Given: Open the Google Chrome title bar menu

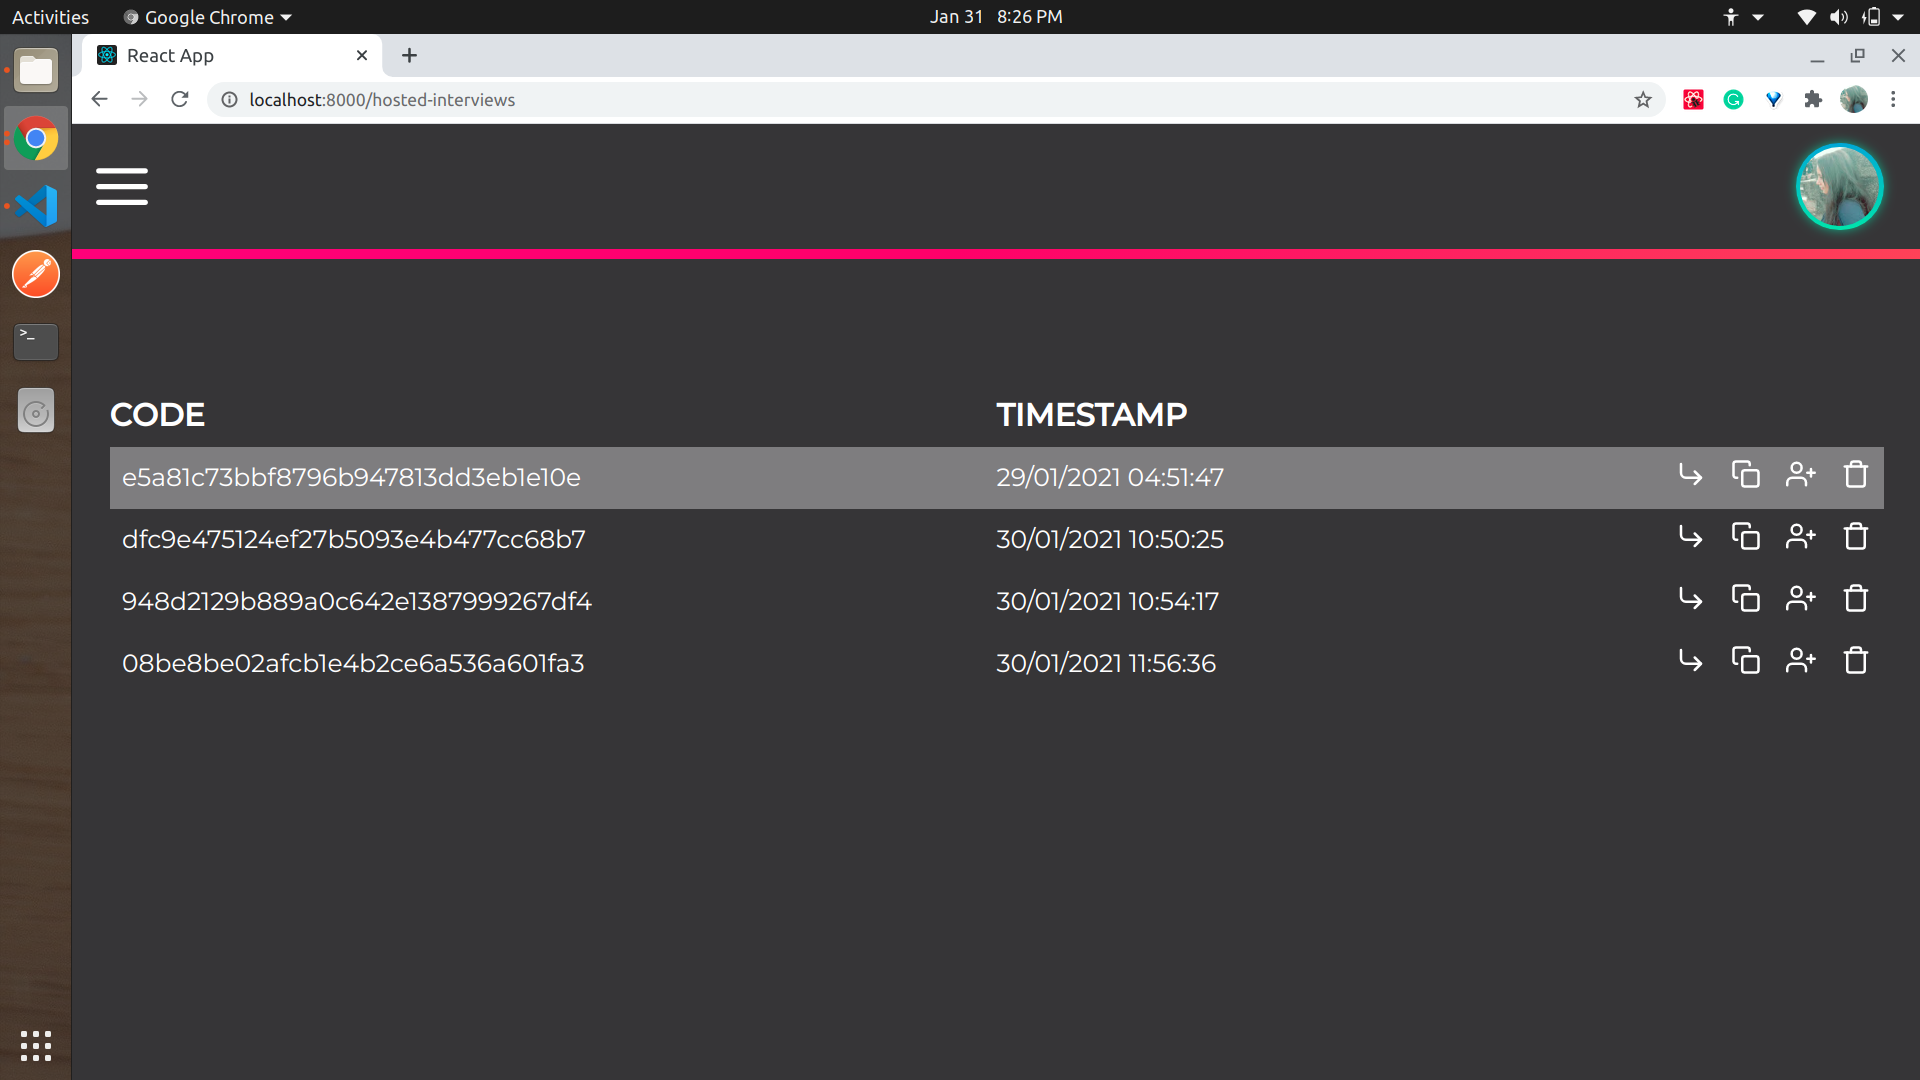Looking at the screenshot, I should click(x=206, y=16).
